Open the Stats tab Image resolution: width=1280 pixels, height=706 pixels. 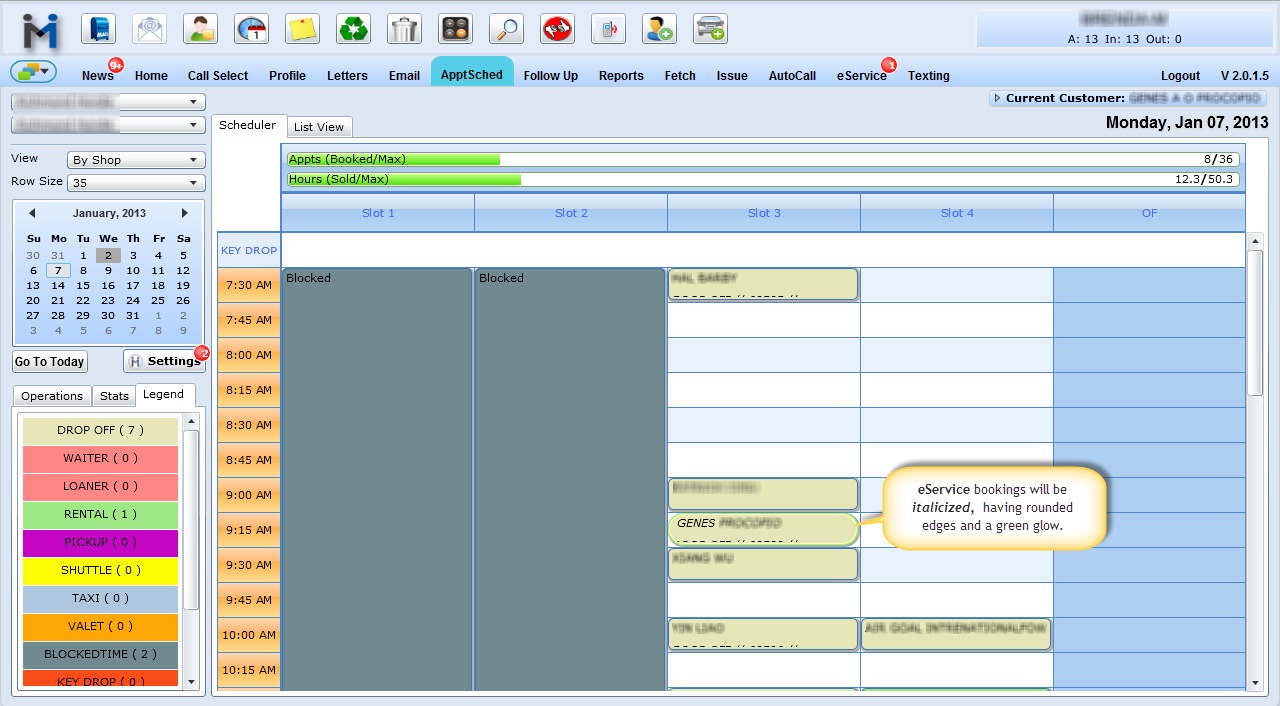point(114,396)
